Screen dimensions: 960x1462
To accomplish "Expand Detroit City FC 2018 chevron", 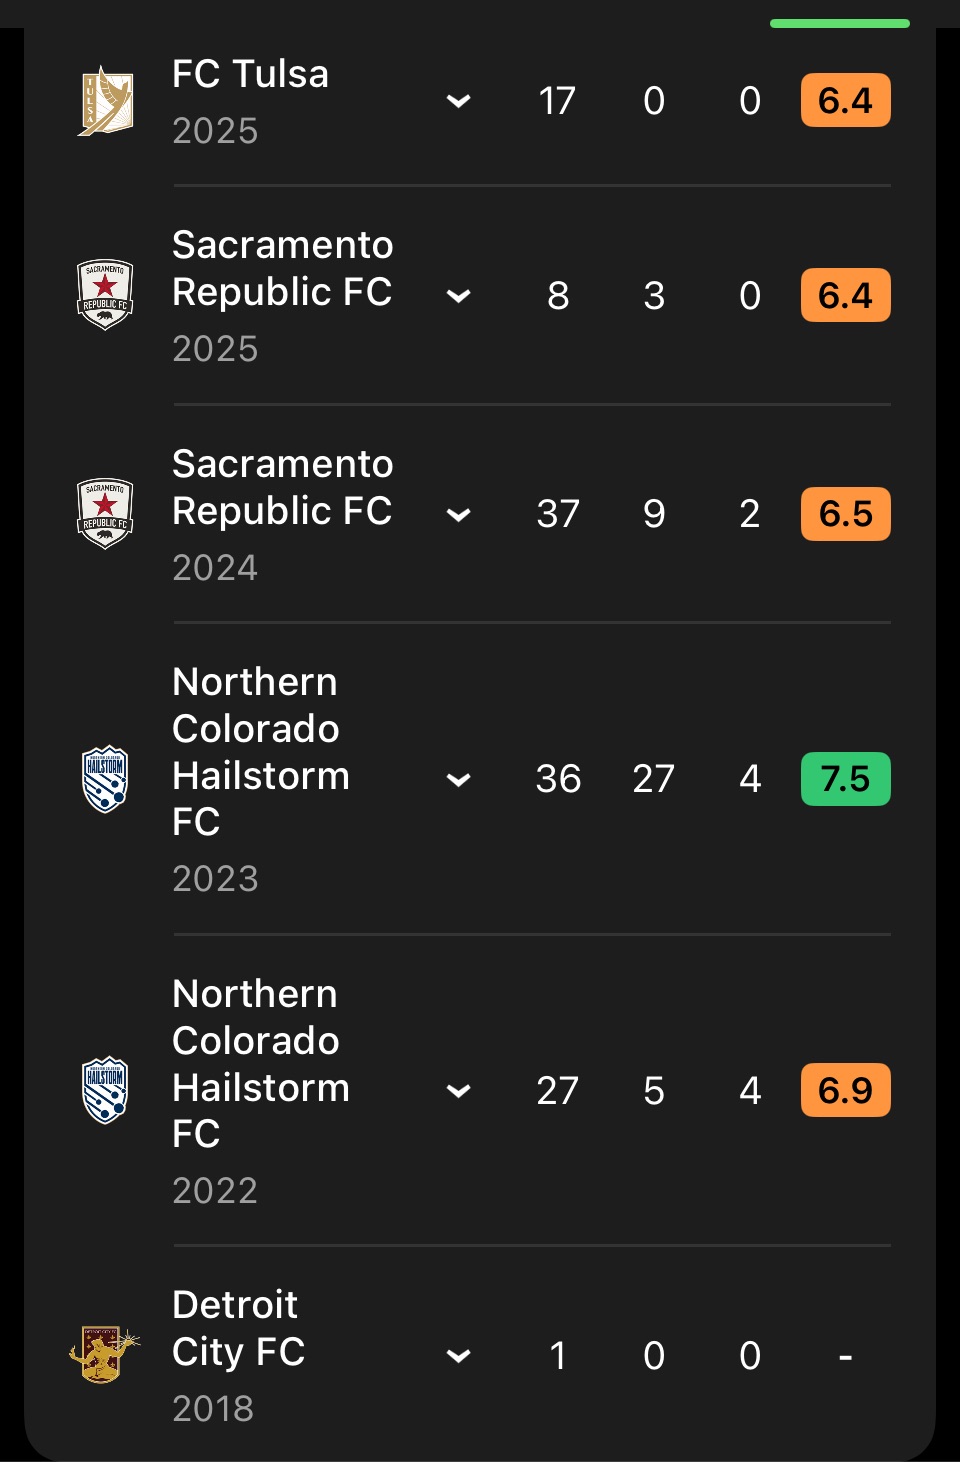I will click(x=458, y=1356).
